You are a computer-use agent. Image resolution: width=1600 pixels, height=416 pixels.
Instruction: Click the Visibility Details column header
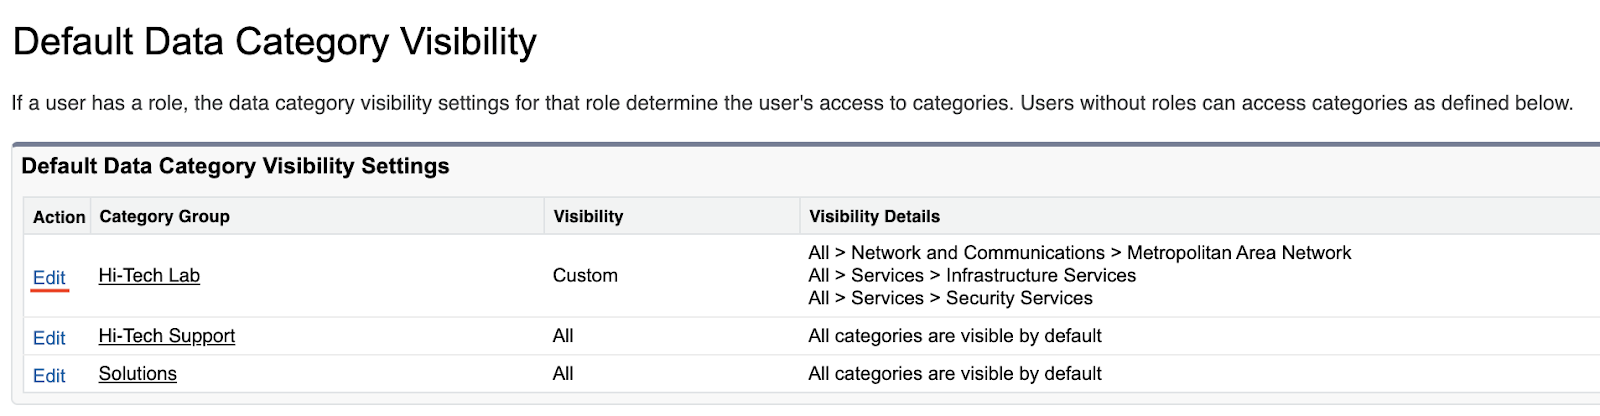(x=874, y=217)
